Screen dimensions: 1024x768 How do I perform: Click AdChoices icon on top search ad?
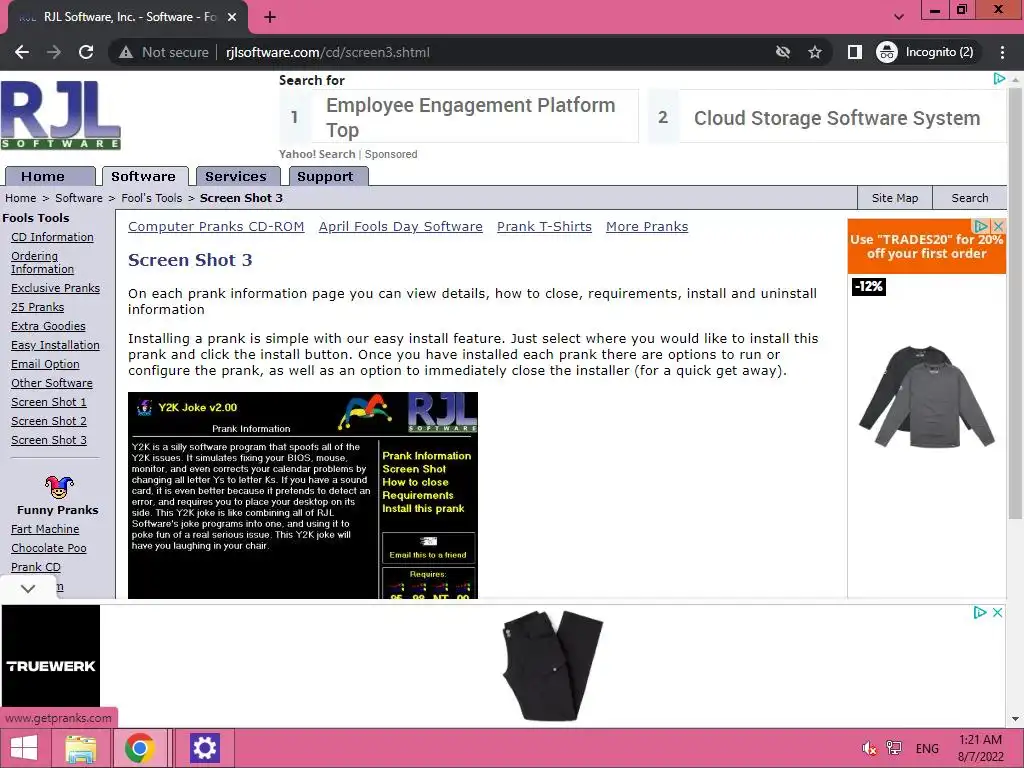pos(999,78)
